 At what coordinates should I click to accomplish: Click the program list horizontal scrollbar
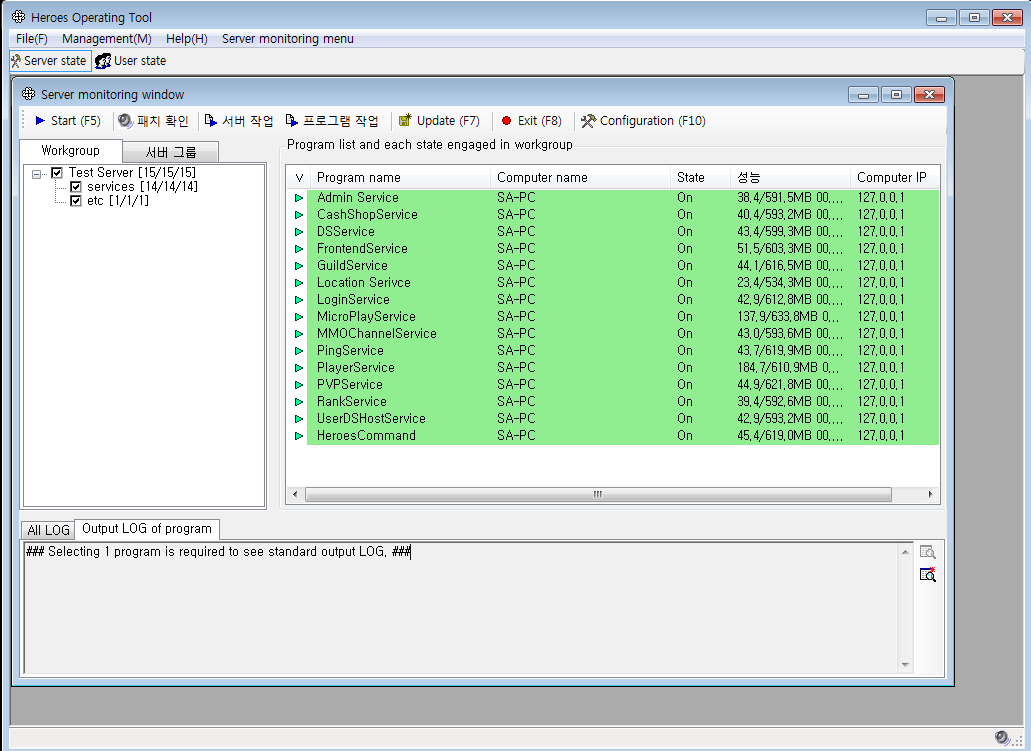click(x=597, y=494)
